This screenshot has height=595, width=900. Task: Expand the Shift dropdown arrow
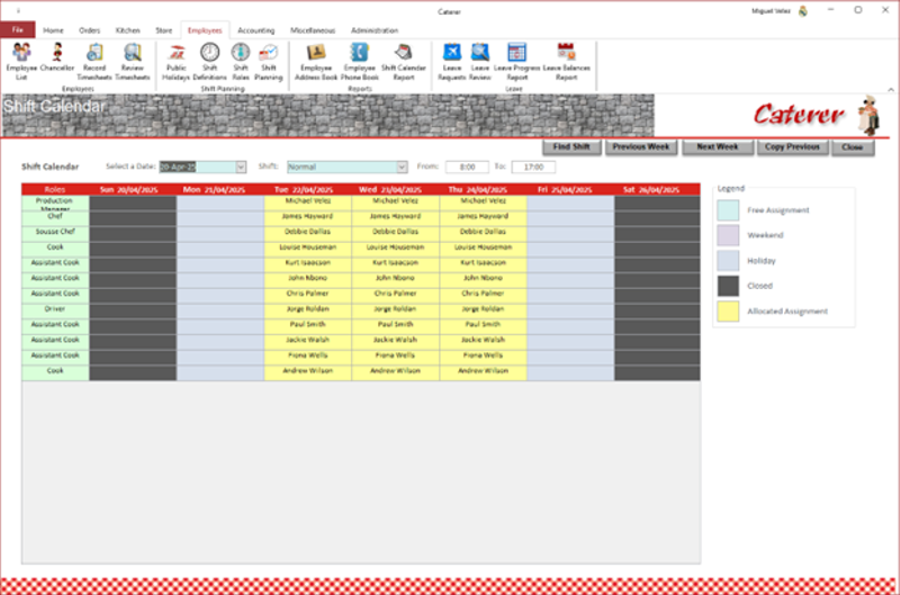(402, 167)
